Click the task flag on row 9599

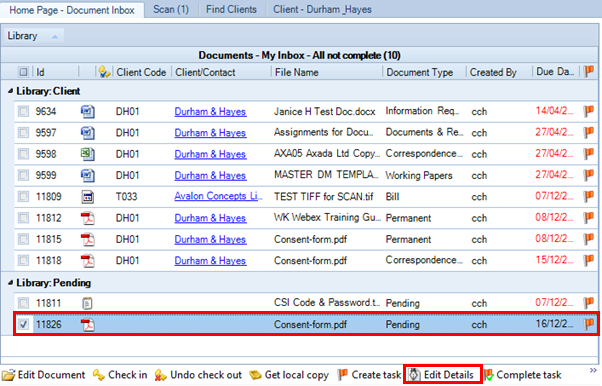pos(589,175)
